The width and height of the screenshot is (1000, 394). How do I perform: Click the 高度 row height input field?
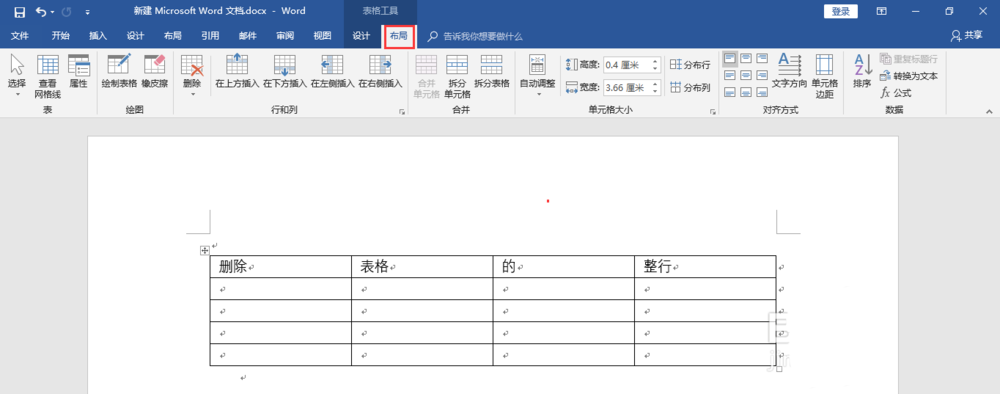point(626,64)
